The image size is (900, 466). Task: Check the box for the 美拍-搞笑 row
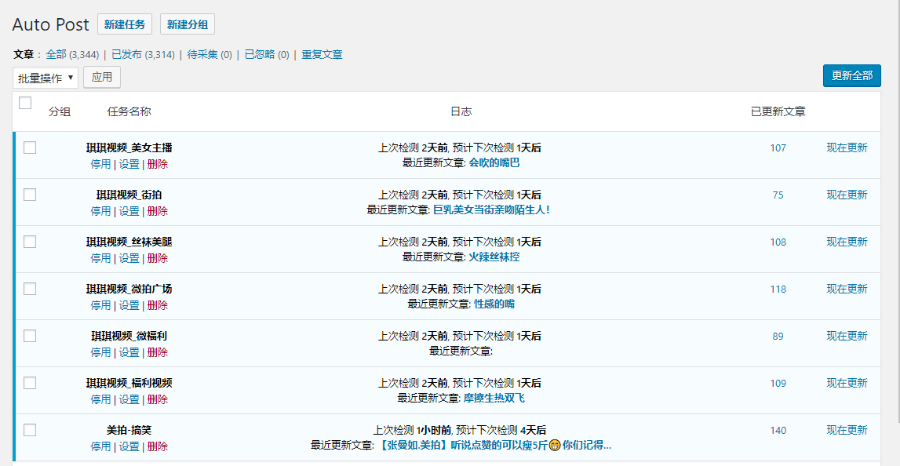30,430
